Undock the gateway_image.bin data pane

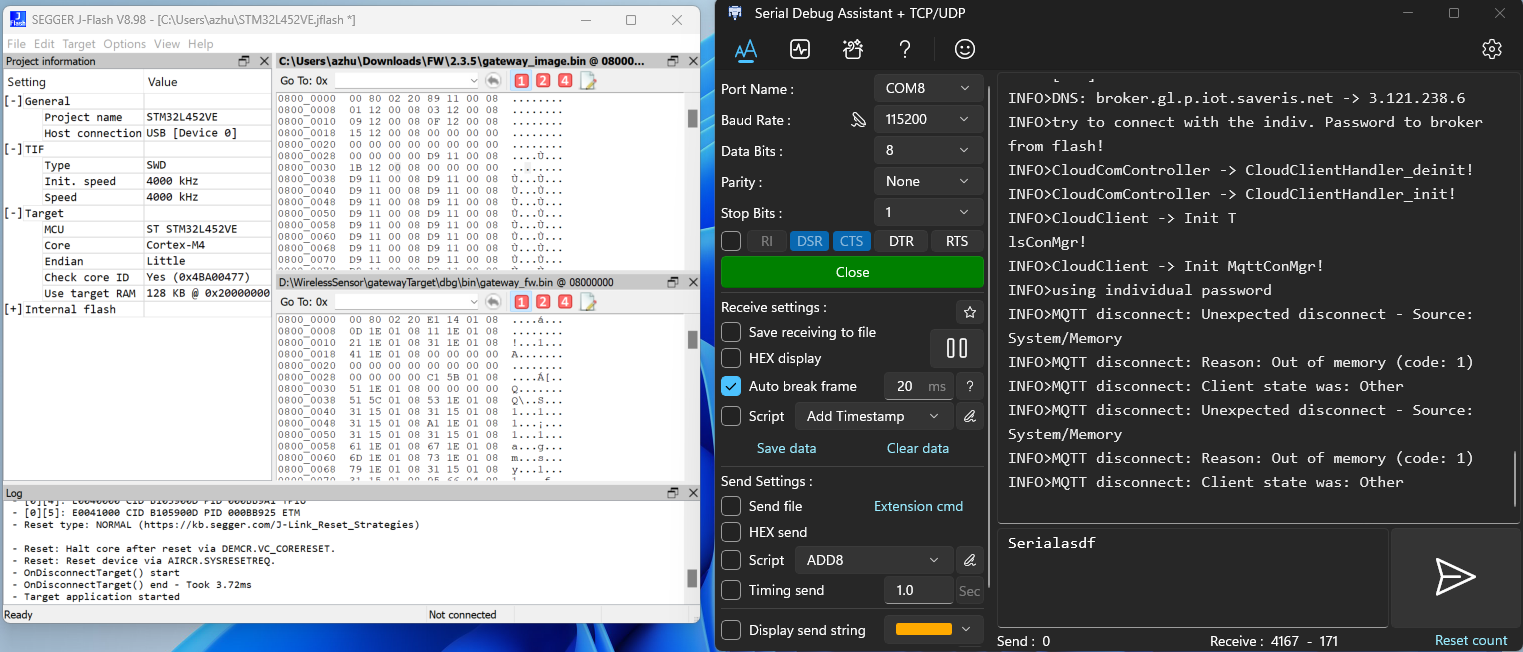673,61
